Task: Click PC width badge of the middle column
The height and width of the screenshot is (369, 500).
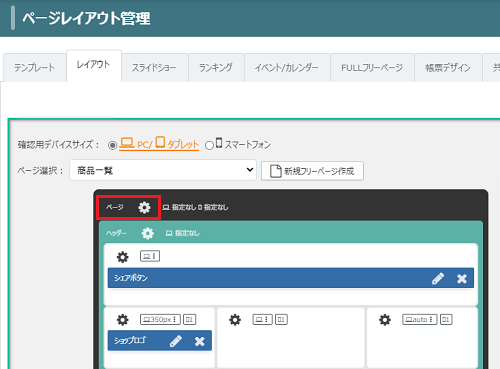Action: click(x=263, y=320)
